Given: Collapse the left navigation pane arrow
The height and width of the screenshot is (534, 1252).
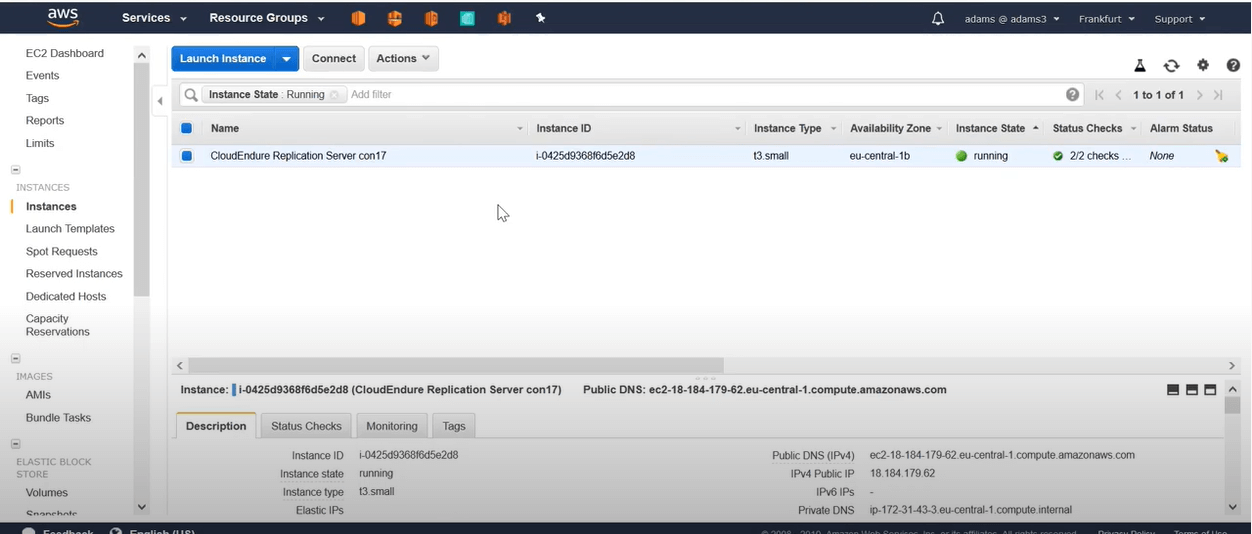Looking at the screenshot, I should 160,101.
